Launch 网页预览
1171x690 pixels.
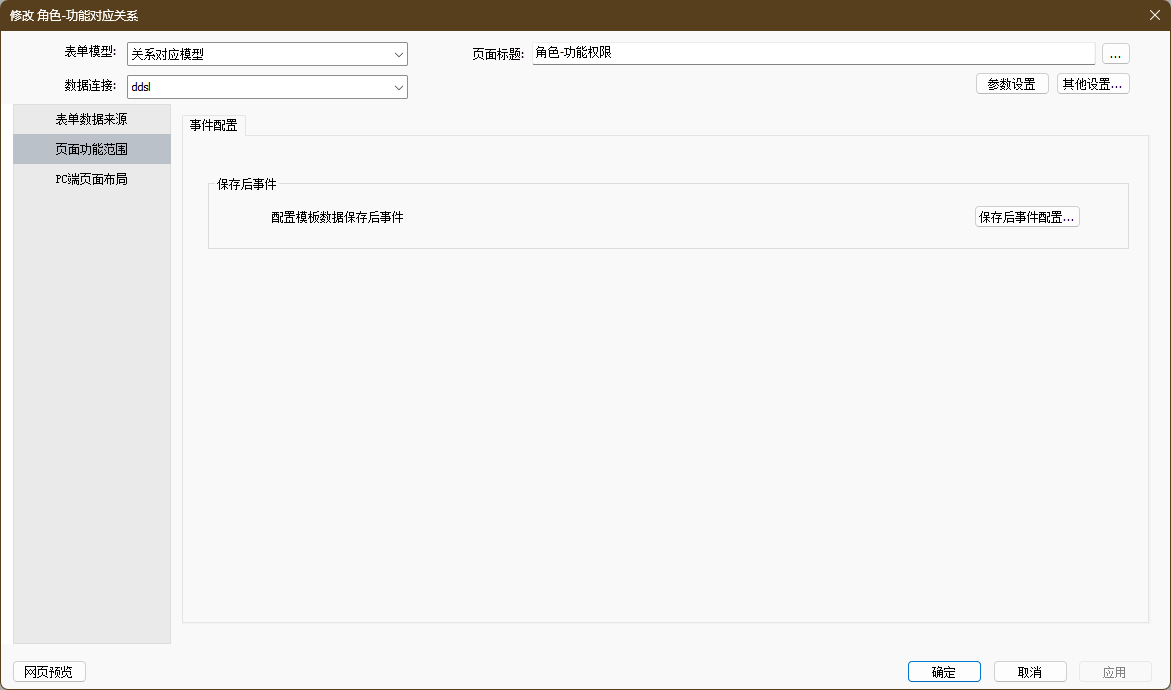(x=49, y=672)
